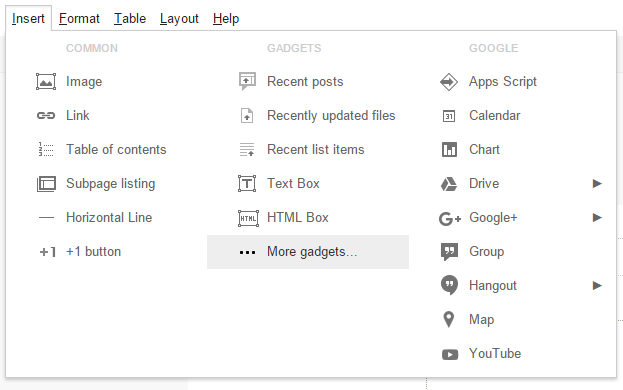Click the Recent list items icon
Viewport: 623px width, 390px height.
tap(247, 150)
